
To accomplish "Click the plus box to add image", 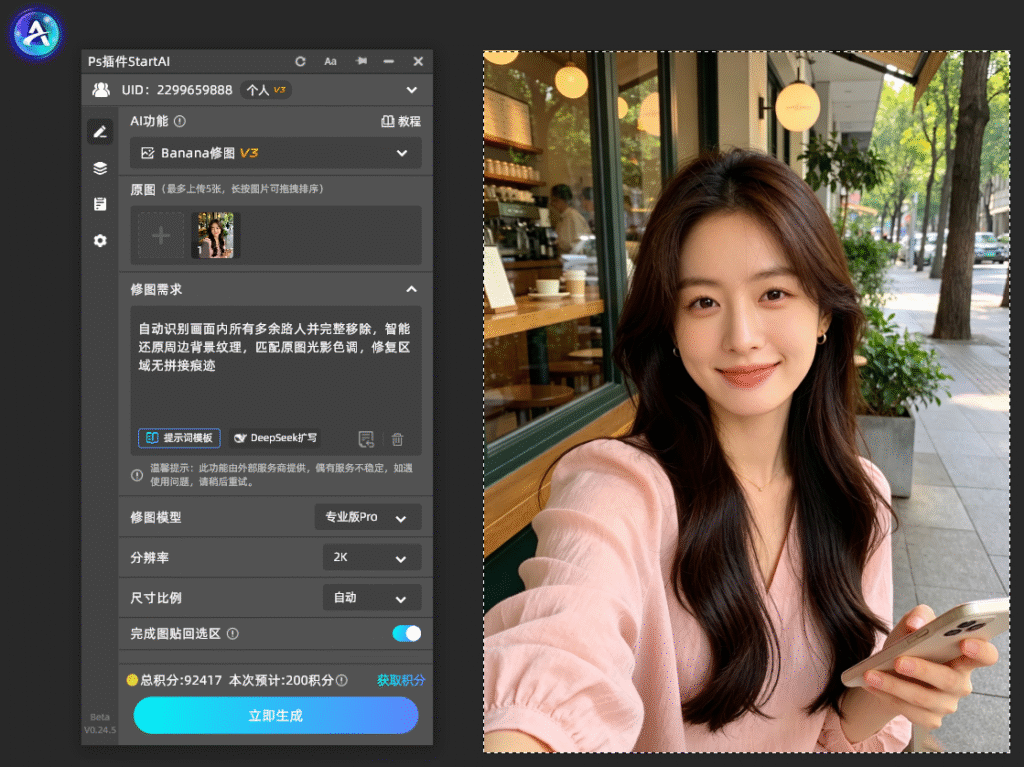I will tap(161, 235).
